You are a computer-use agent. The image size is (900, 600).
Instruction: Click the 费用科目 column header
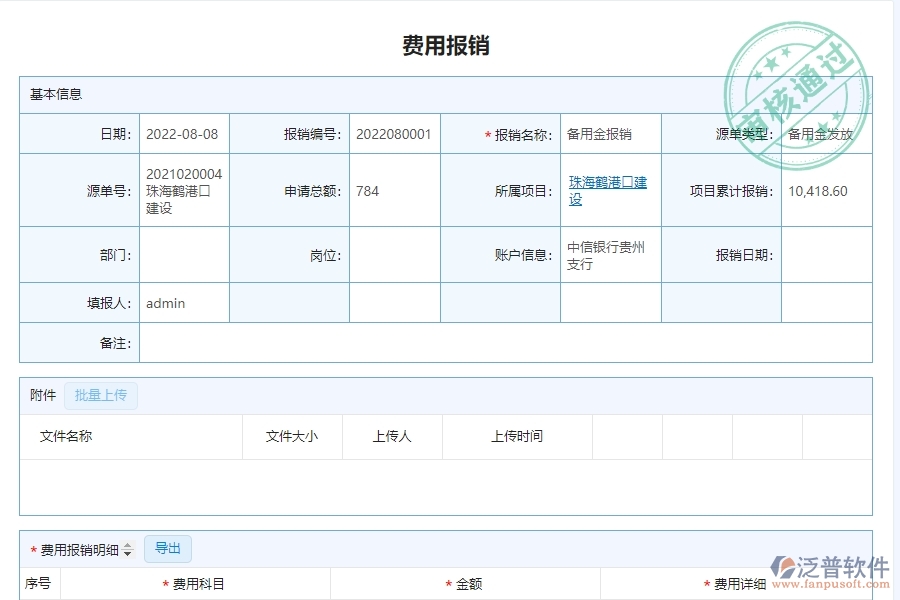(197, 583)
